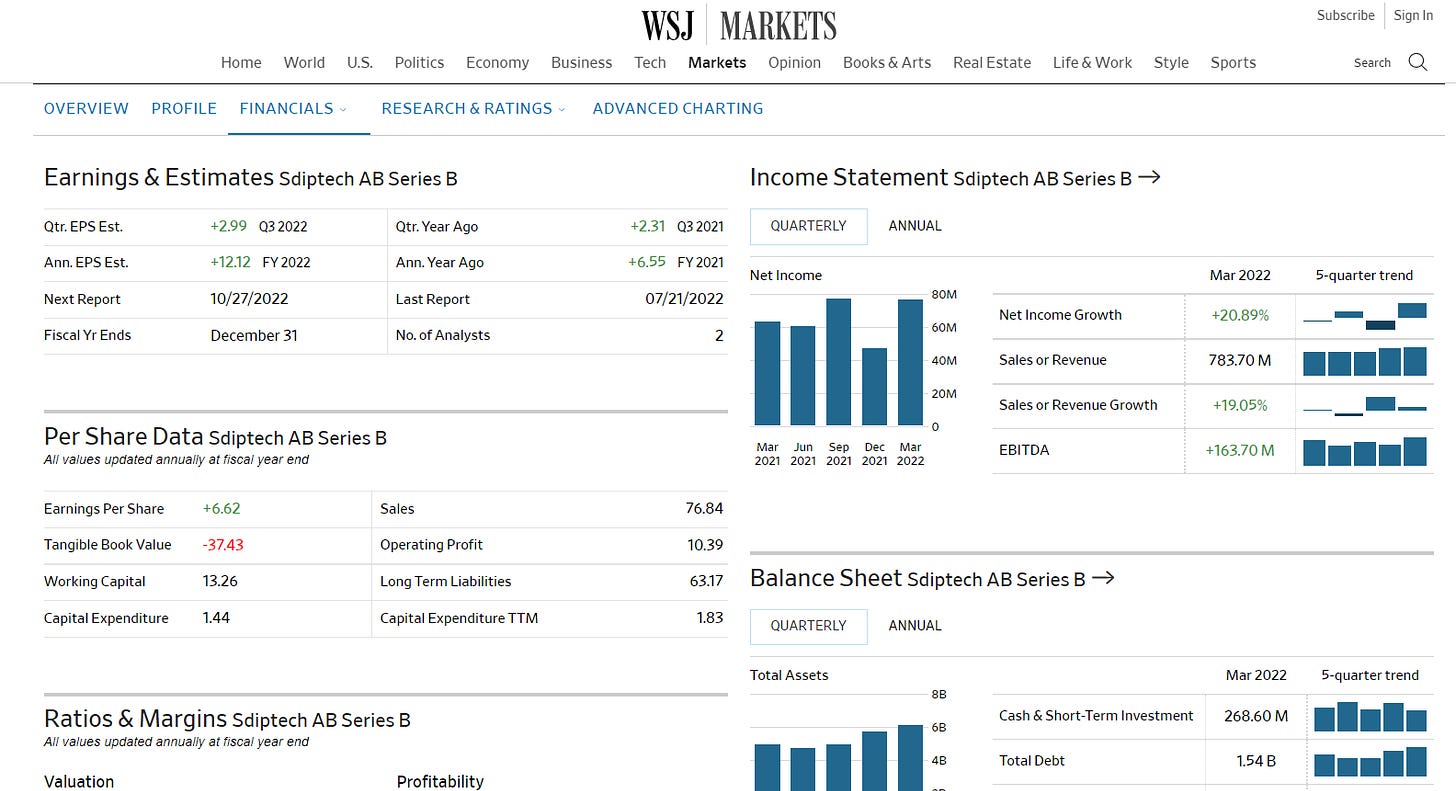
Task: Open the World section
Action: (x=304, y=62)
